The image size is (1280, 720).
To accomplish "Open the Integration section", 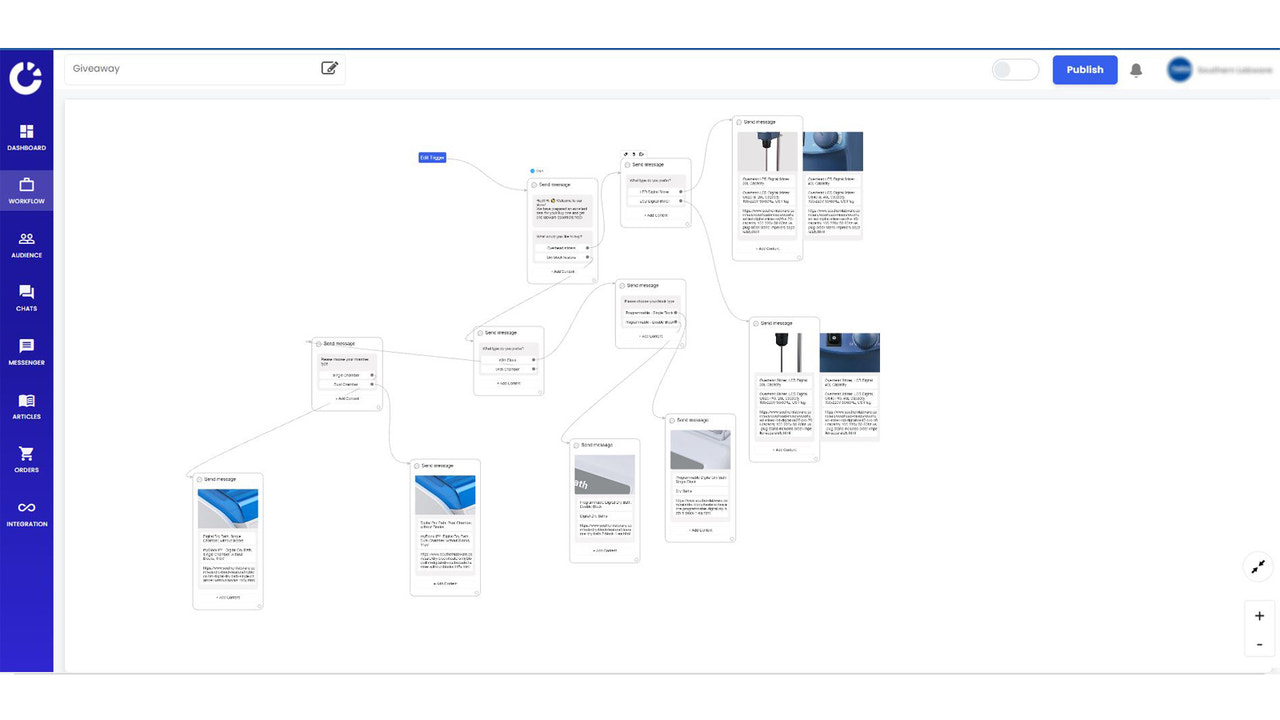I will pos(26,514).
